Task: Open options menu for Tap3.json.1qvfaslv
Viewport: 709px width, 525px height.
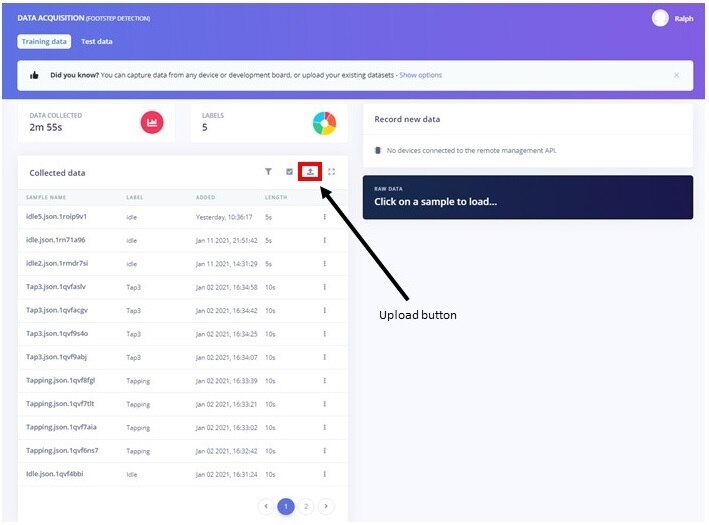Action: pyautogui.click(x=325, y=287)
